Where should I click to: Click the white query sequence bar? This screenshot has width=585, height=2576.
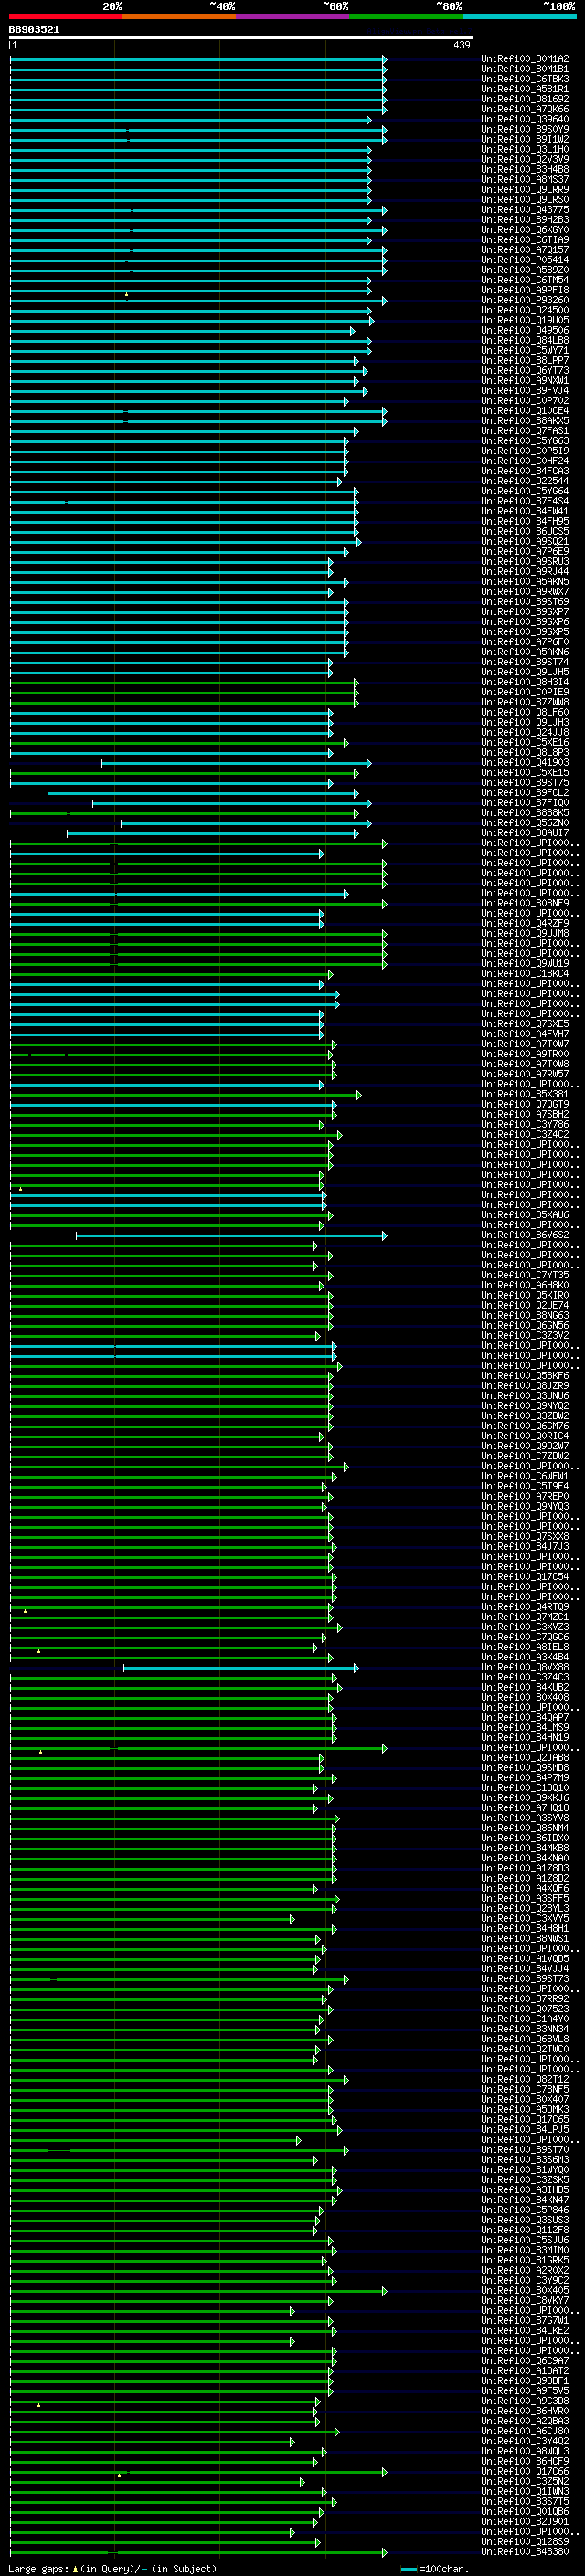[241, 37]
